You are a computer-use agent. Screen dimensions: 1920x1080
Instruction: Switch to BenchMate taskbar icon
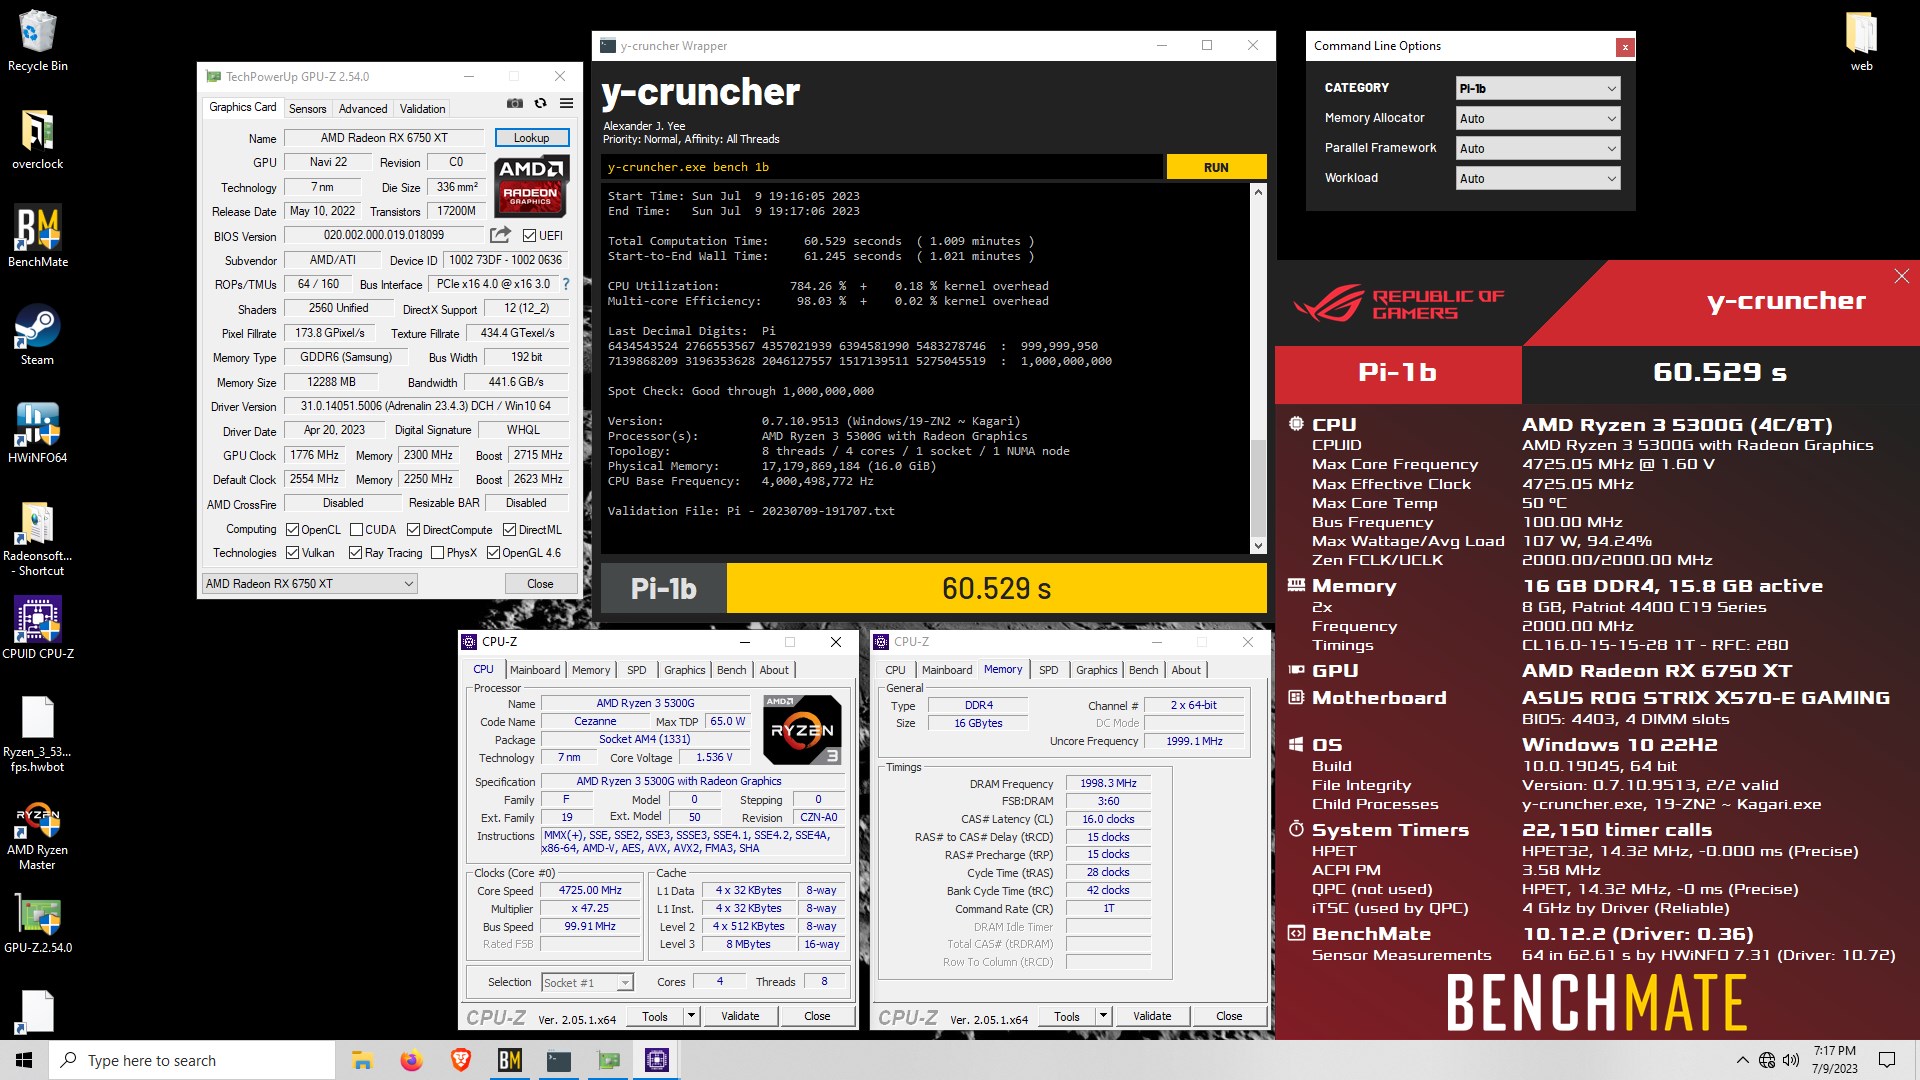point(509,1060)
